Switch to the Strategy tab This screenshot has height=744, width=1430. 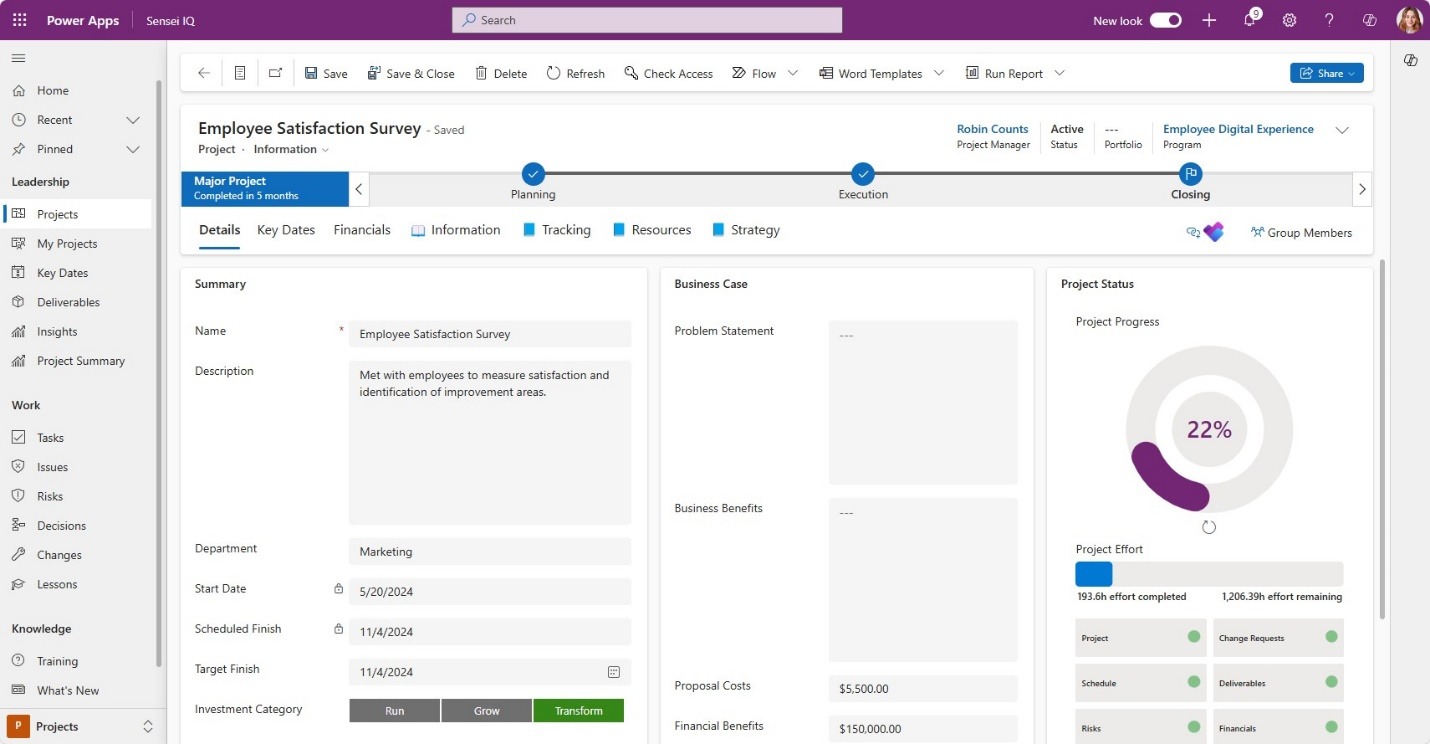pos(746,230)
